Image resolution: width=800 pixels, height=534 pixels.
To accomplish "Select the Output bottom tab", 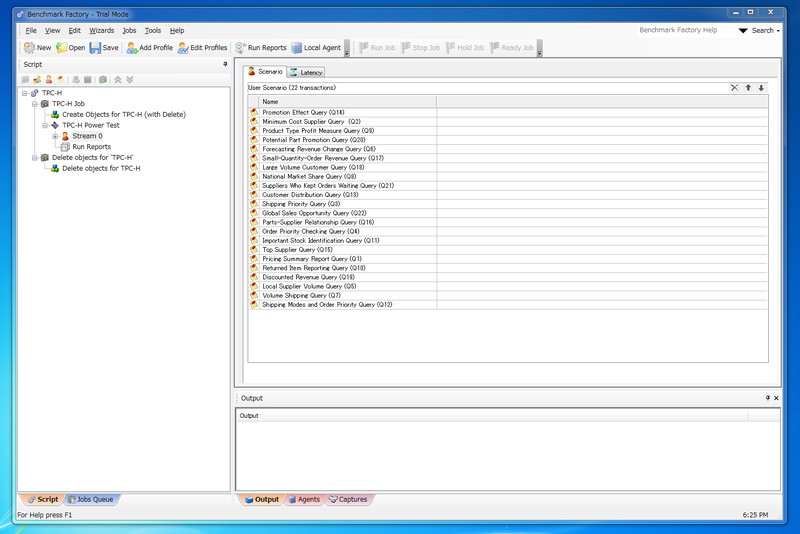I will [x=261, y=499].
